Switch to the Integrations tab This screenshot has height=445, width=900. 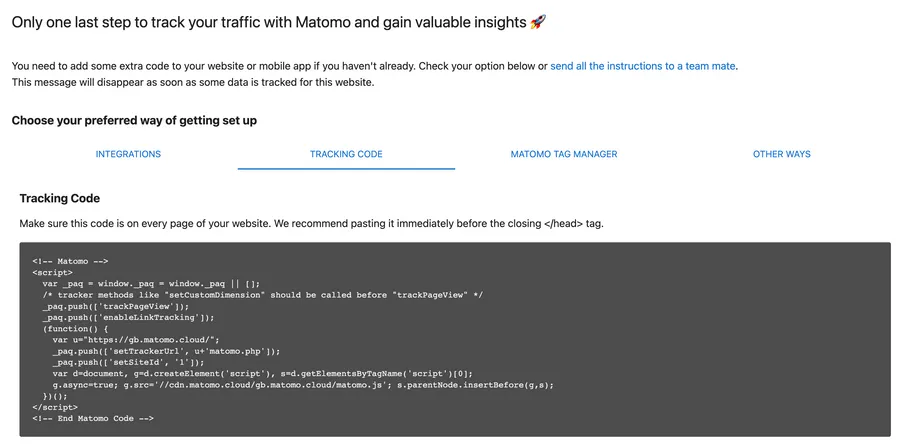(x=128, y=154)
